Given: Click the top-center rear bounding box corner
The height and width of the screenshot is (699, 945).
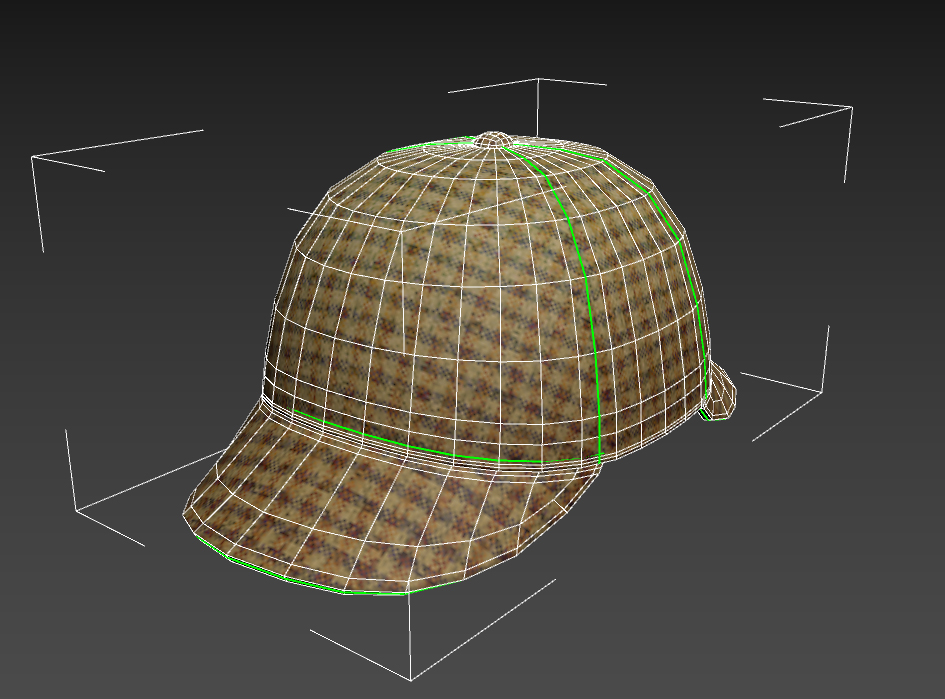Looking at the screenshot, I should (x=539, y=80).
